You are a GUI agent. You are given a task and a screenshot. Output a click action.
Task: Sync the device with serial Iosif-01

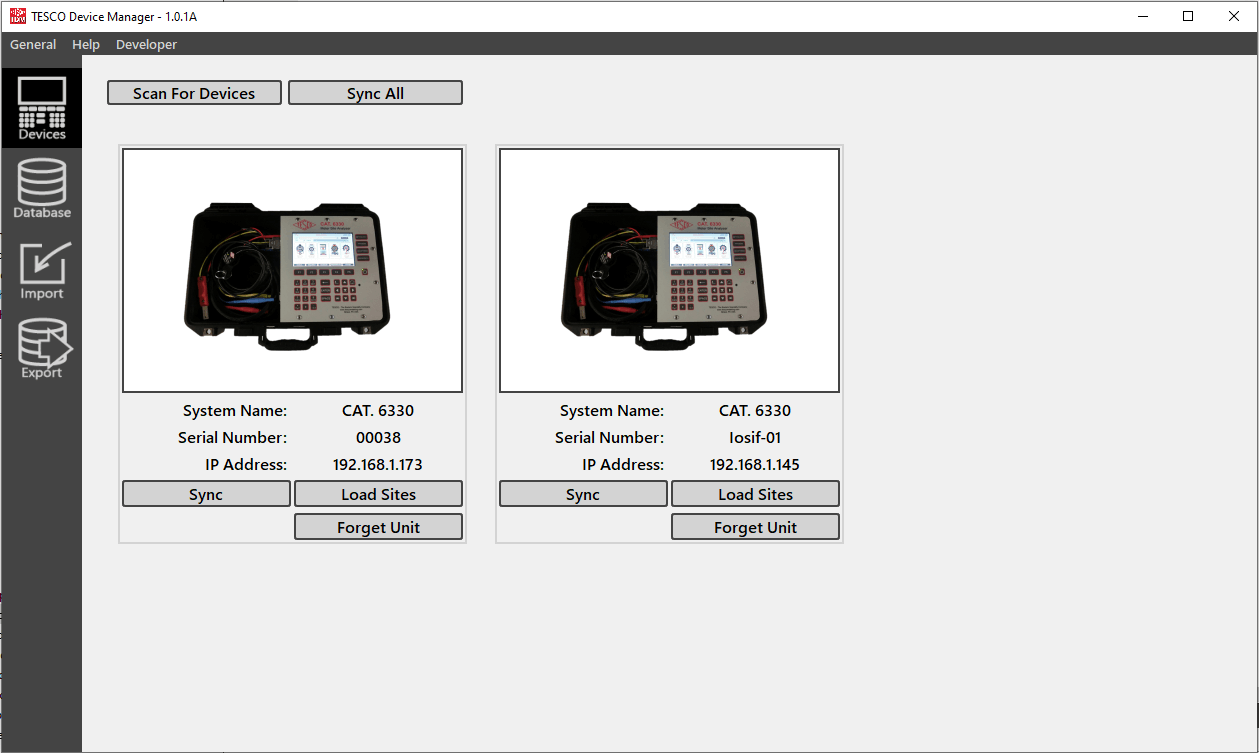583,494
